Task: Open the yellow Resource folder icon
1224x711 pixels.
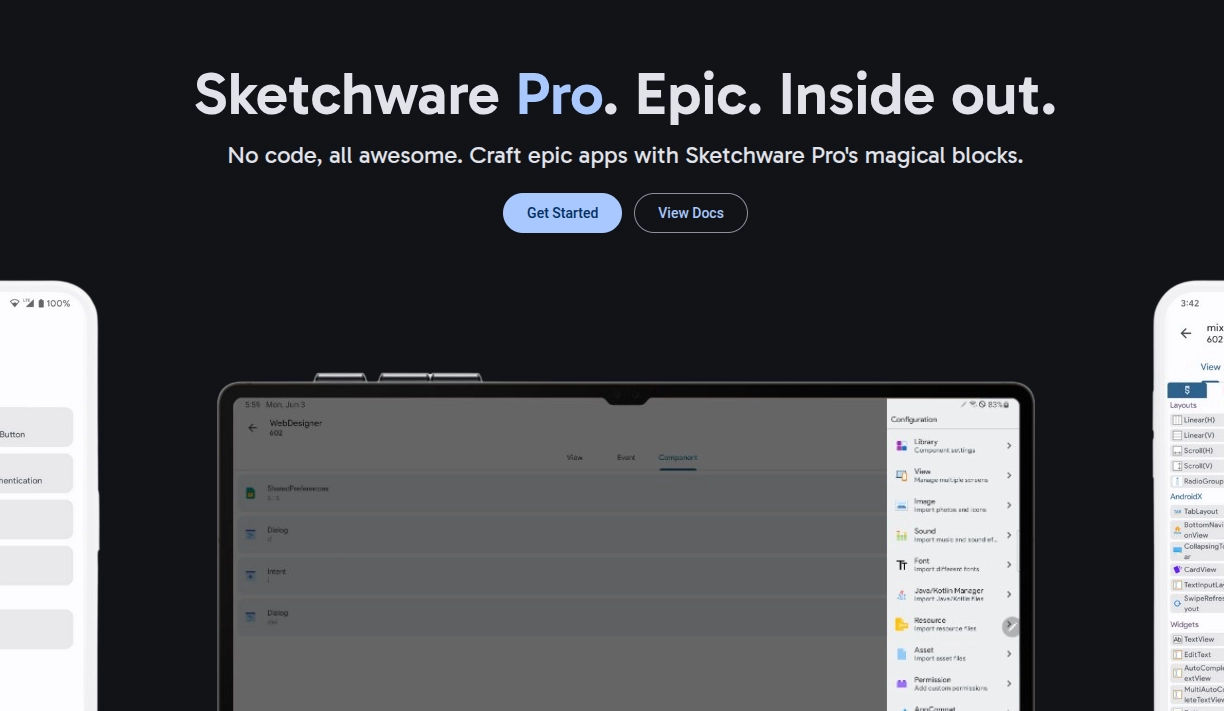Action: 901,624
